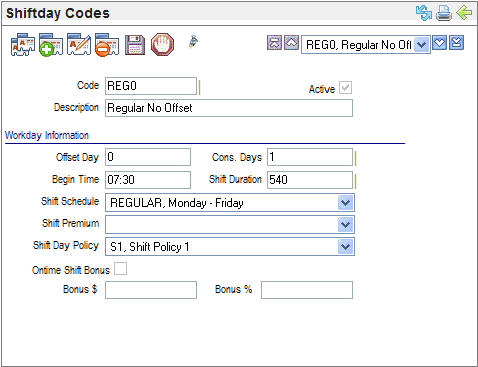Open the REG0 record selector dropdown
Viewport: 478px width, 367px height.
pyautogui.click(x=422, y=45)
